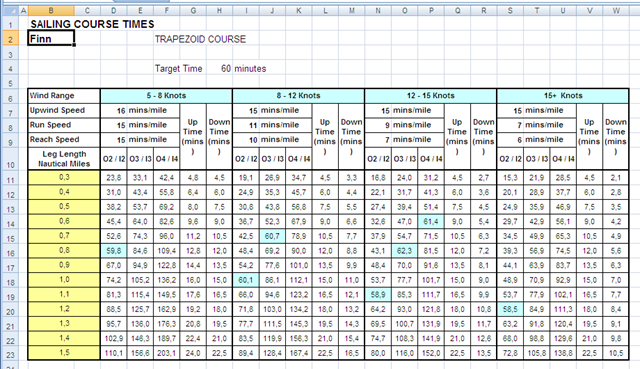Click the SAILING COURSE TIMES title cell

coord(92,24)
